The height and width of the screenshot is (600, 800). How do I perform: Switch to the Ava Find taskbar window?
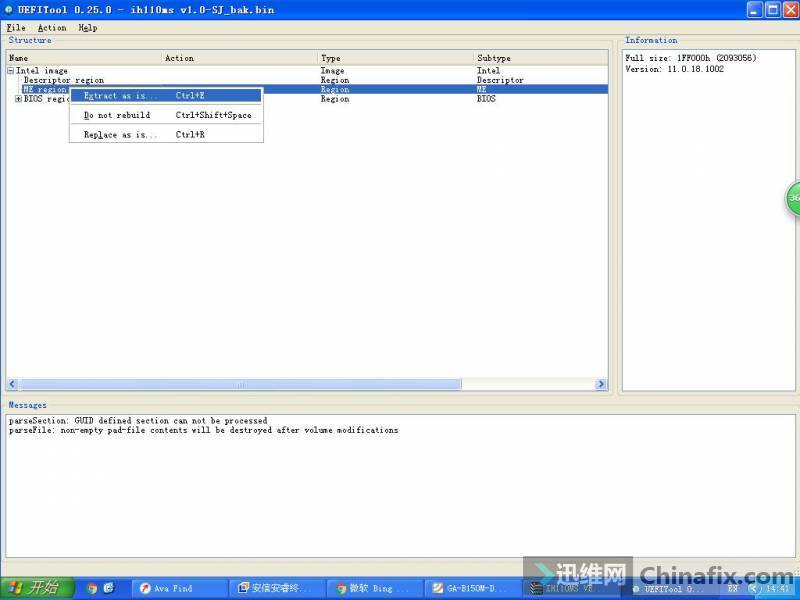coord(179,588)
